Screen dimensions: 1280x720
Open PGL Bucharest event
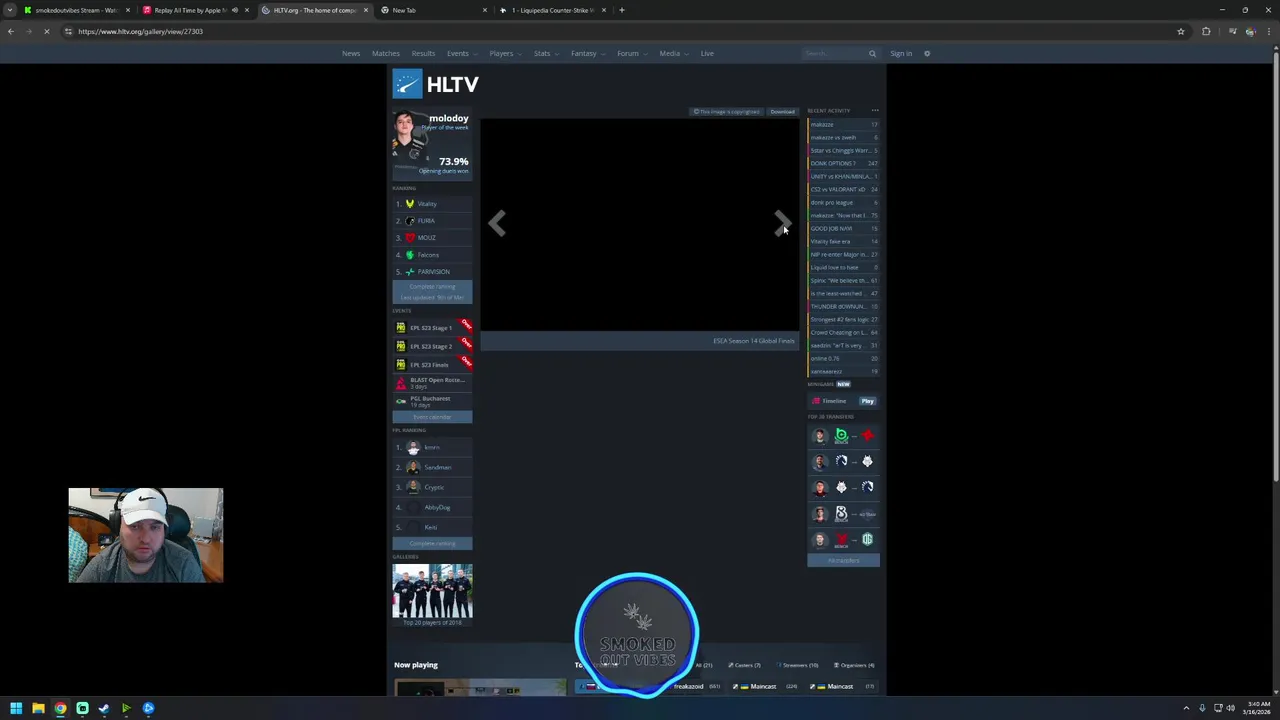point(431,401)
